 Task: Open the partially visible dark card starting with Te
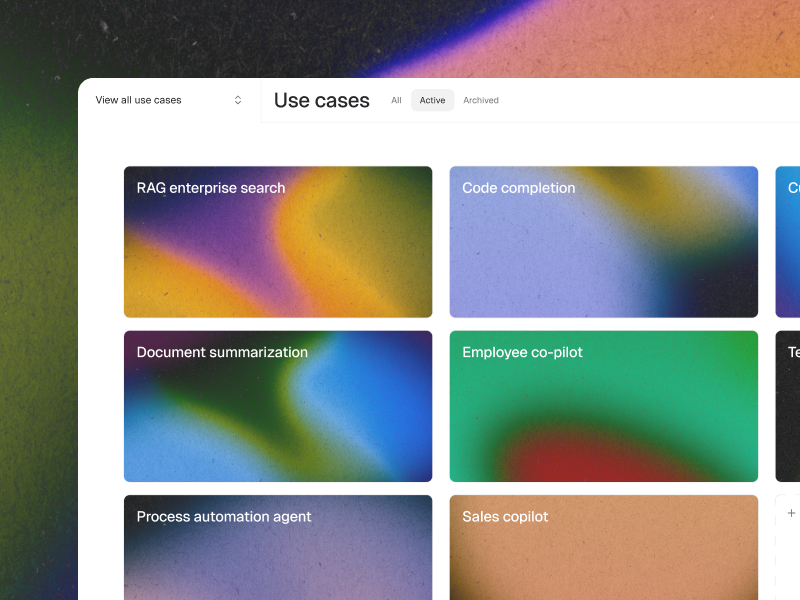[788, 406]
